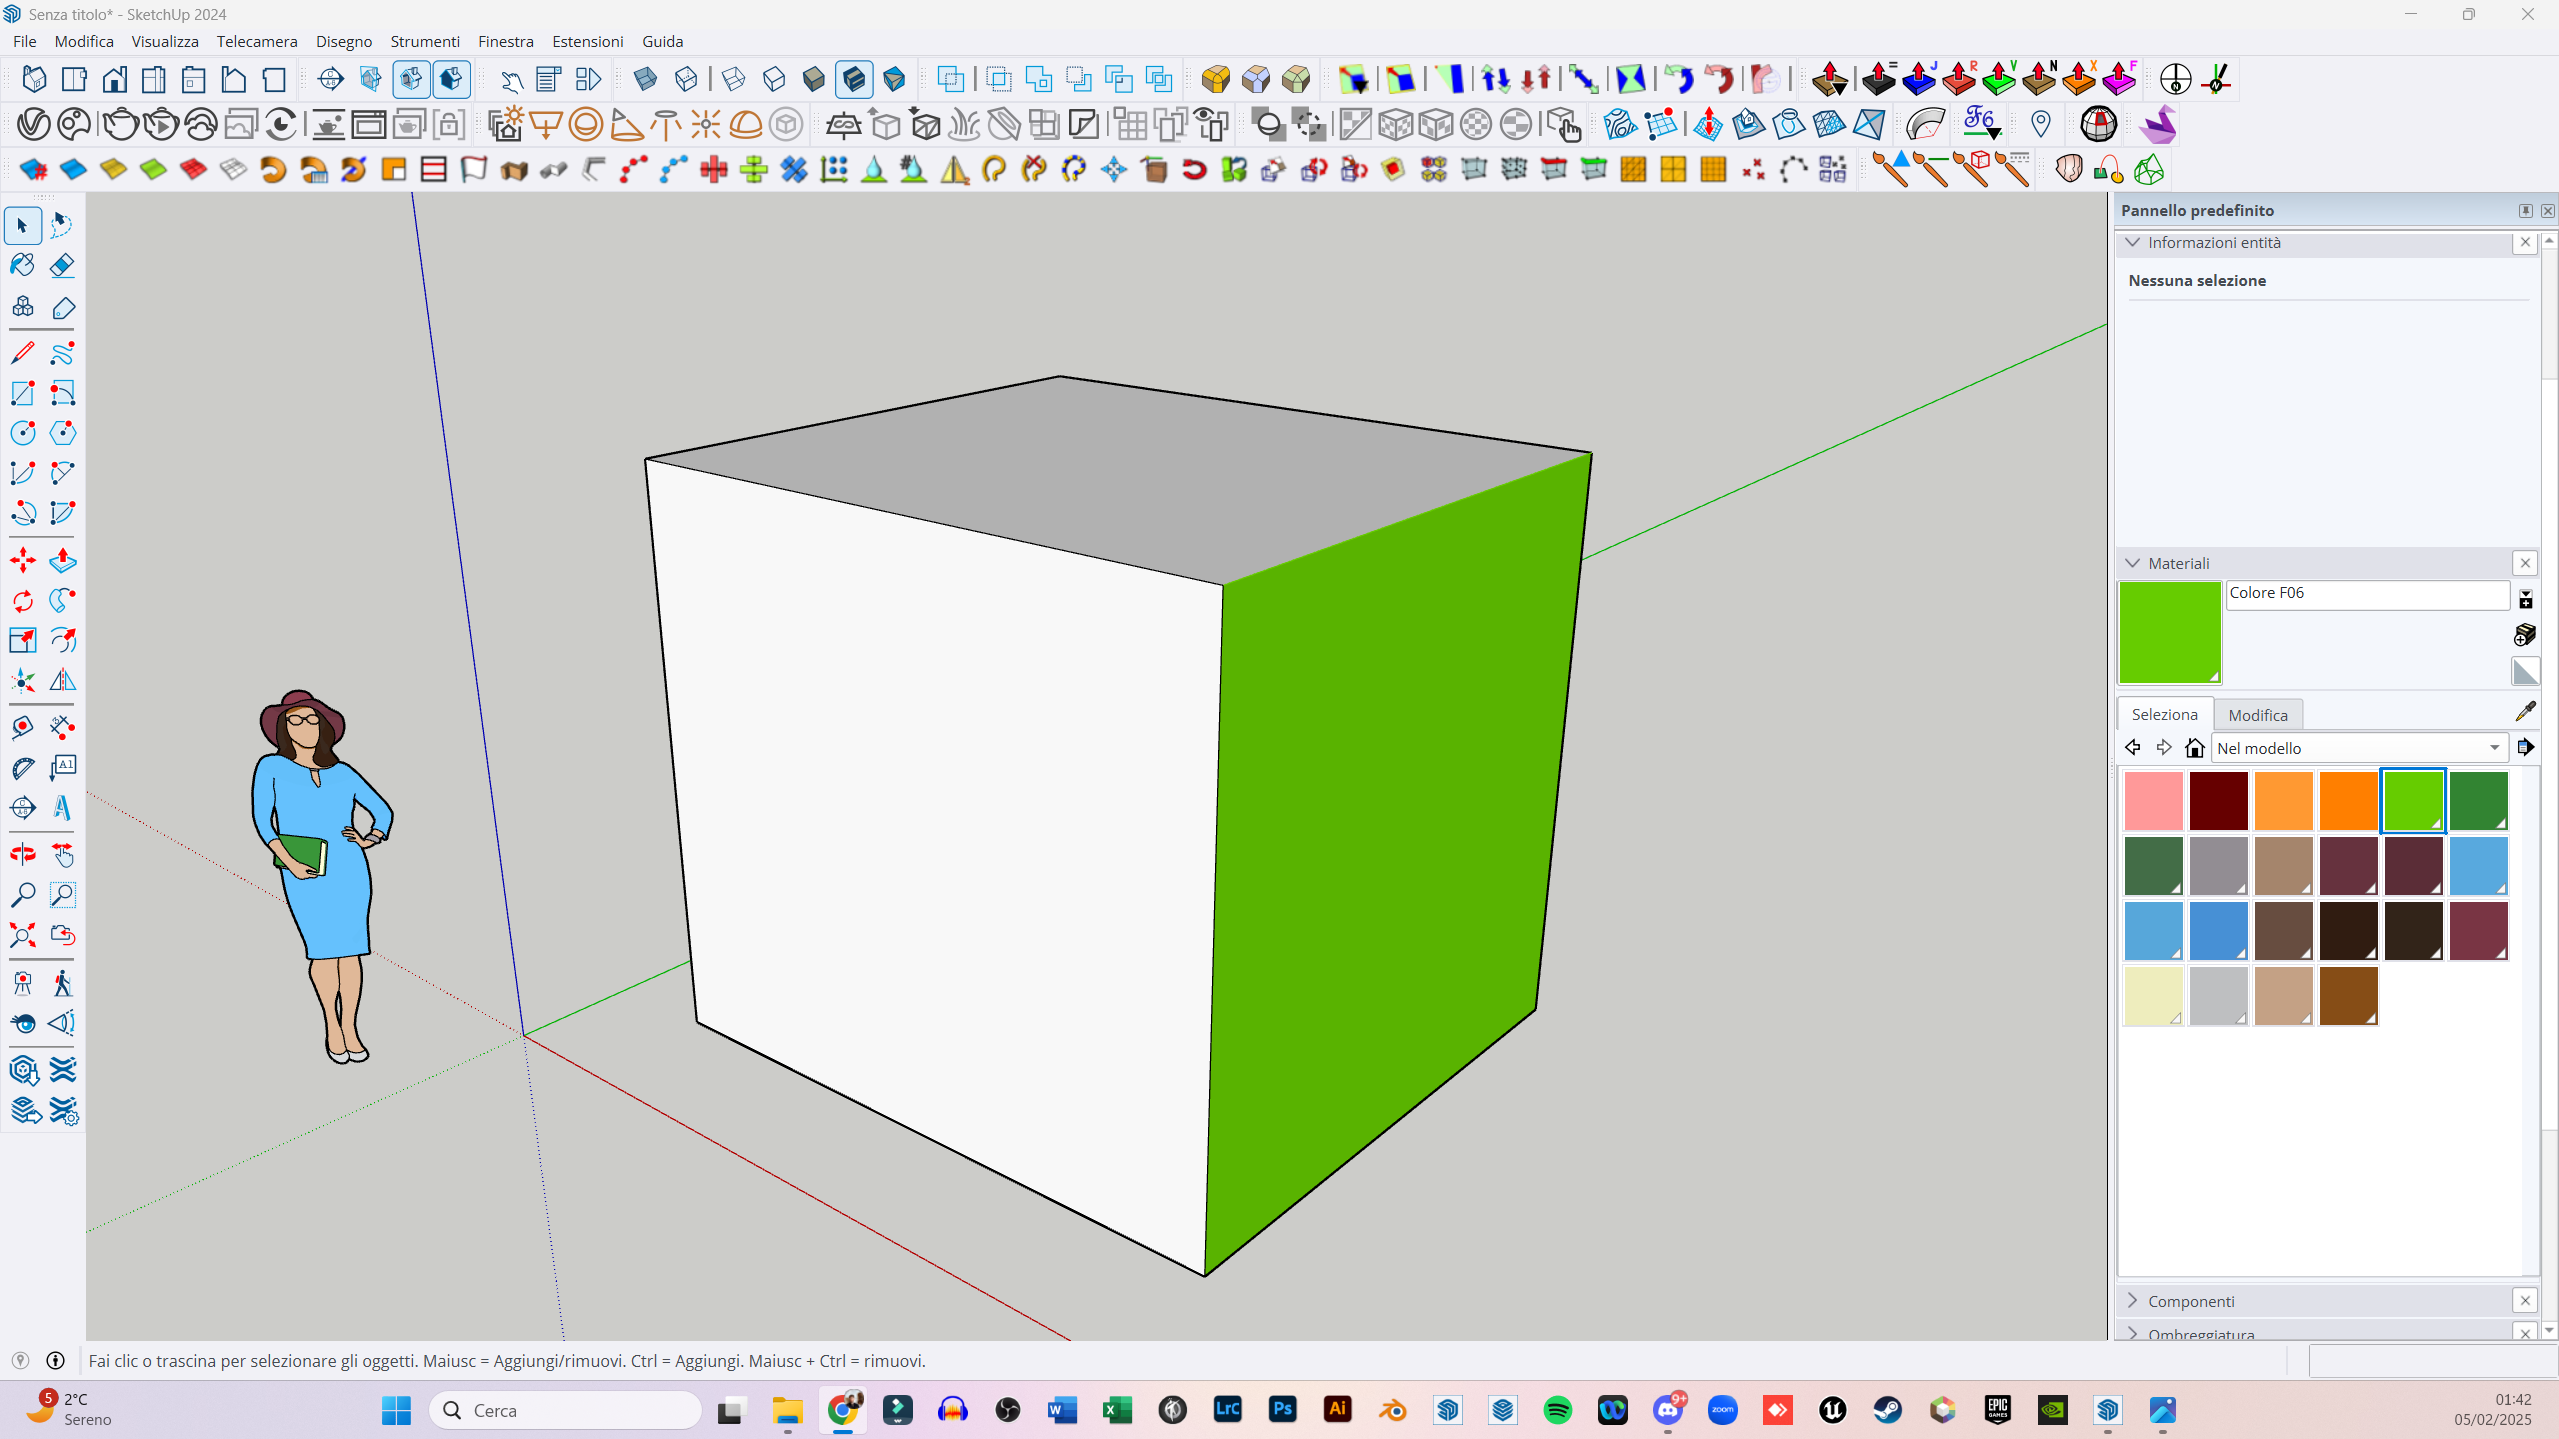This screenshot has height=1439, width=2559.
Task: Select the Pan hand tool
Action: [x=62, y=855]
